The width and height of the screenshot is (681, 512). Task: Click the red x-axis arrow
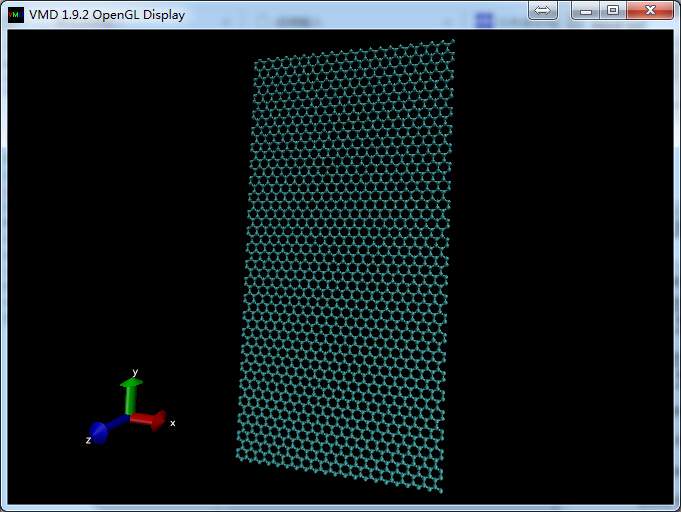click(x=149, y=420)
